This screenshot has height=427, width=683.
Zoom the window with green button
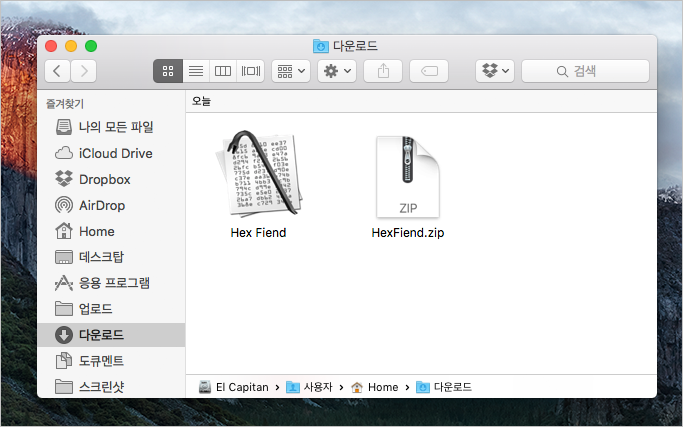point(91,46)
